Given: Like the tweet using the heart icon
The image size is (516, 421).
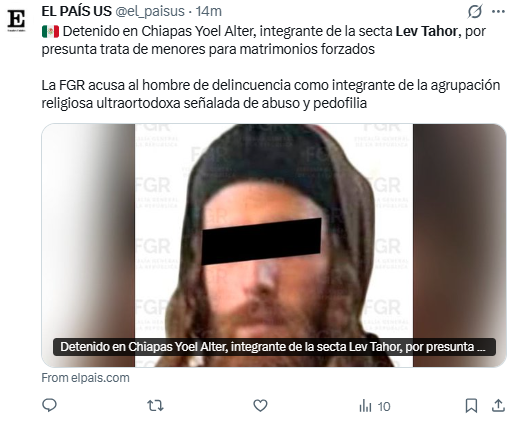Looking at the screenshot, I should click(260, 406).
